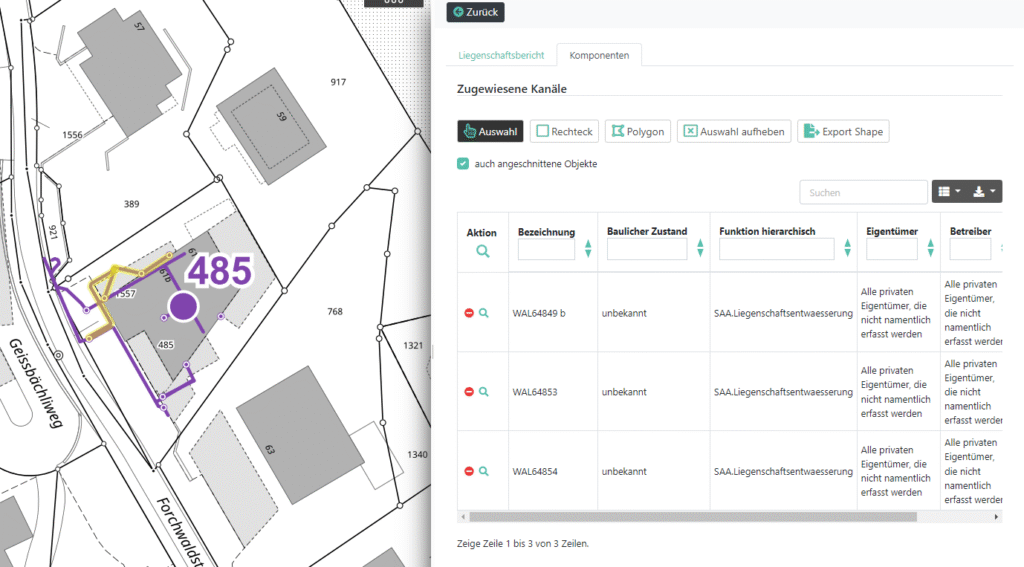Click the magnifier icon under Aktion header
Image resolution: width=1024 pixels, height=567 pixels.
pos(483,251)
